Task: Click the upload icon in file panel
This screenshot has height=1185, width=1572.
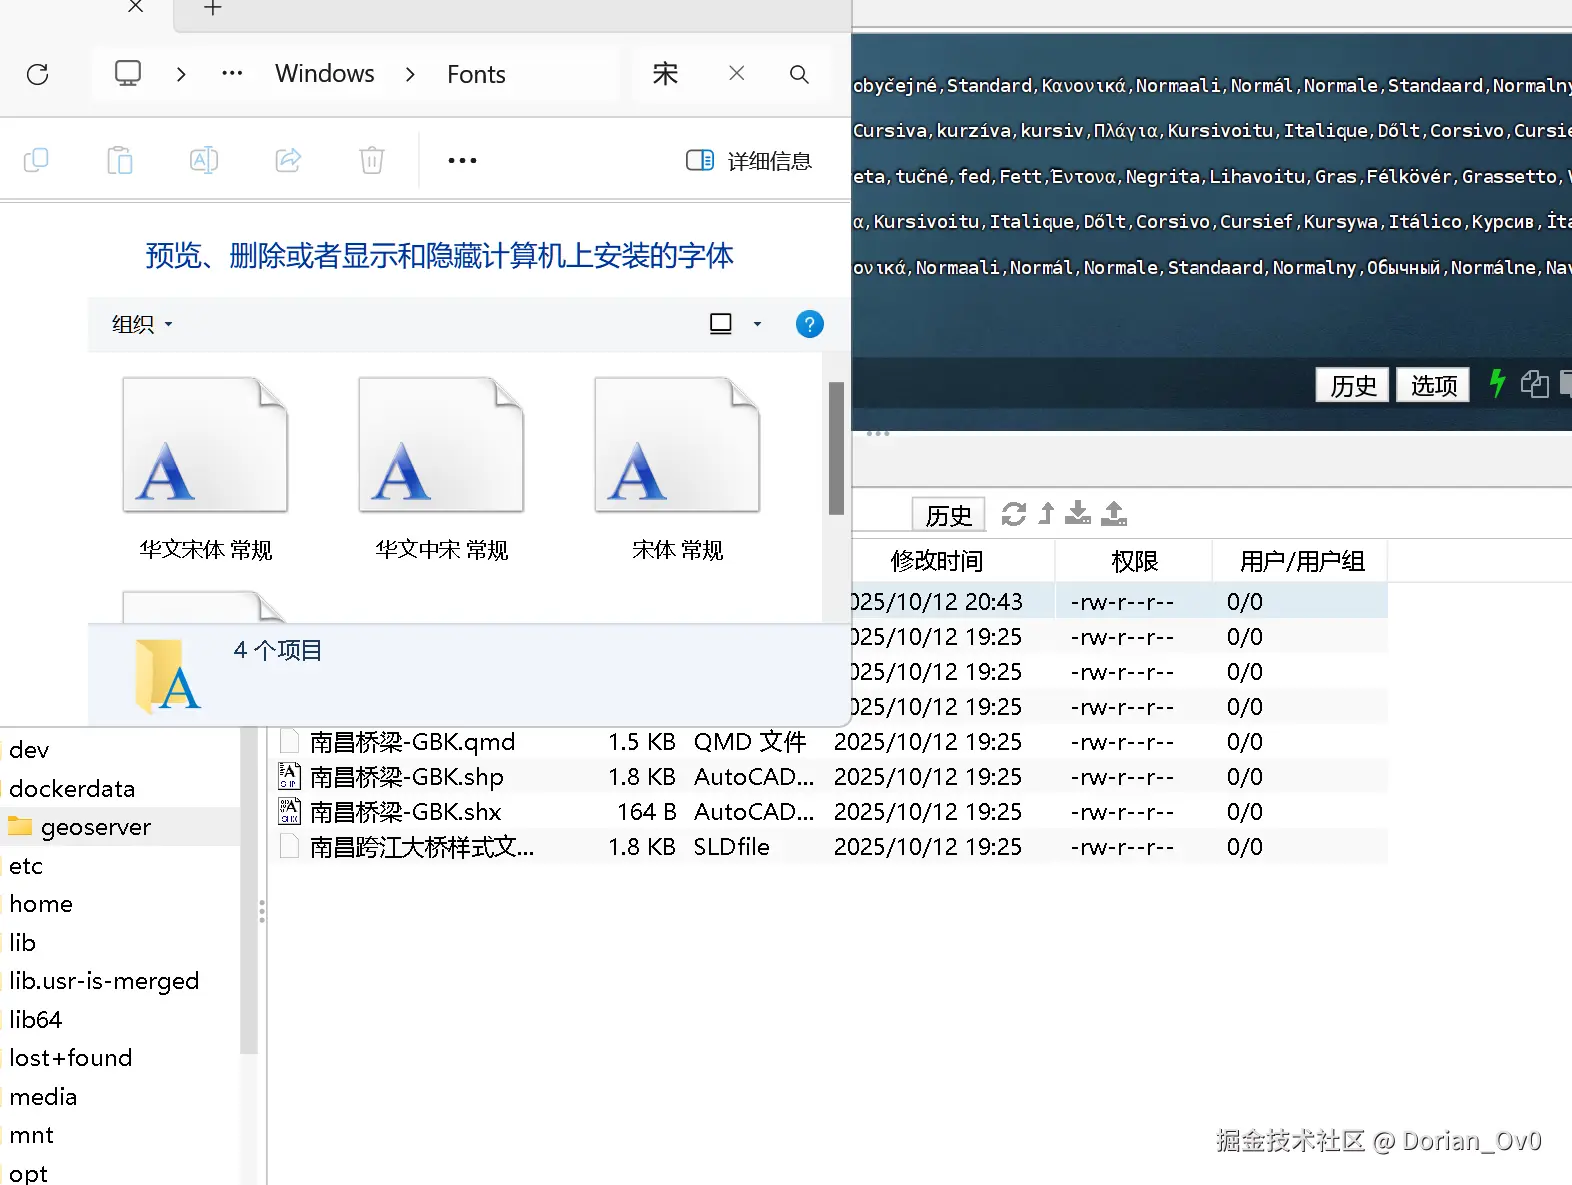Action: pos(1114,514)
